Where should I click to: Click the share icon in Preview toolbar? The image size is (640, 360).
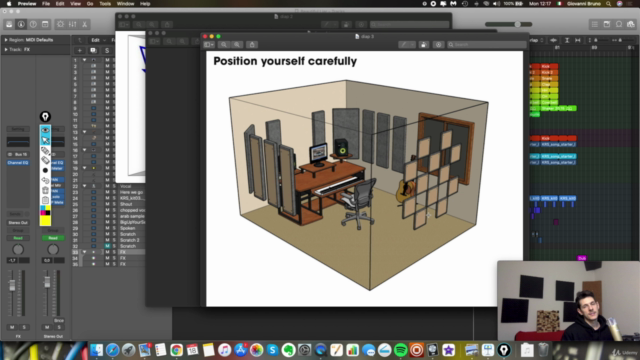point(252,44)
